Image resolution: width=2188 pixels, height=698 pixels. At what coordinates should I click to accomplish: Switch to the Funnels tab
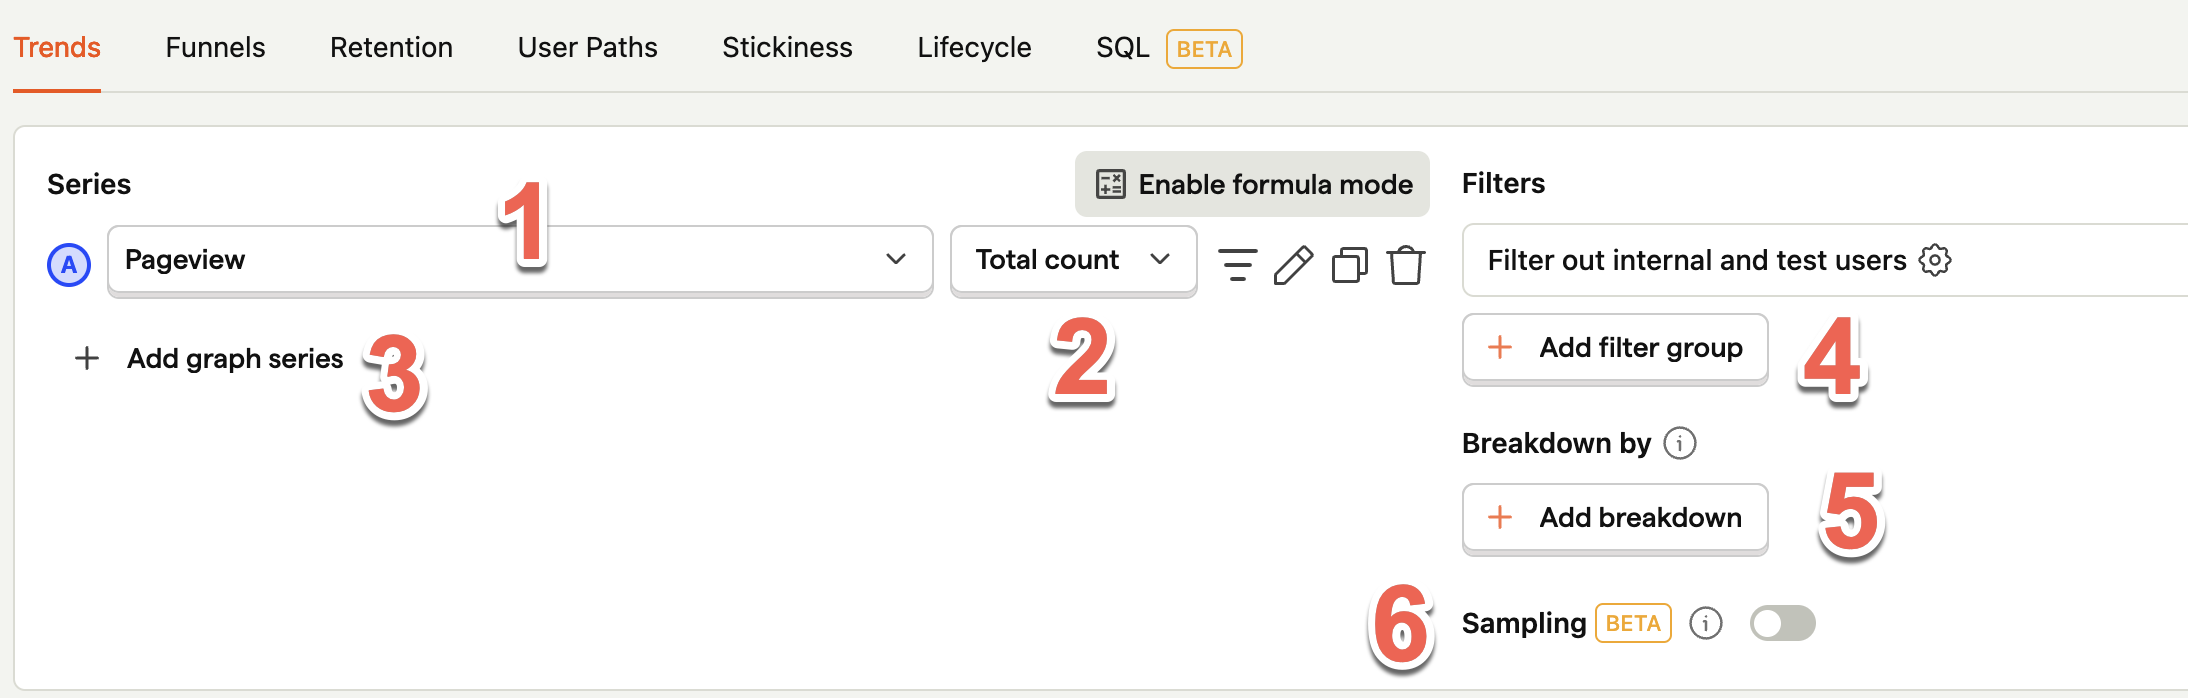215,47
